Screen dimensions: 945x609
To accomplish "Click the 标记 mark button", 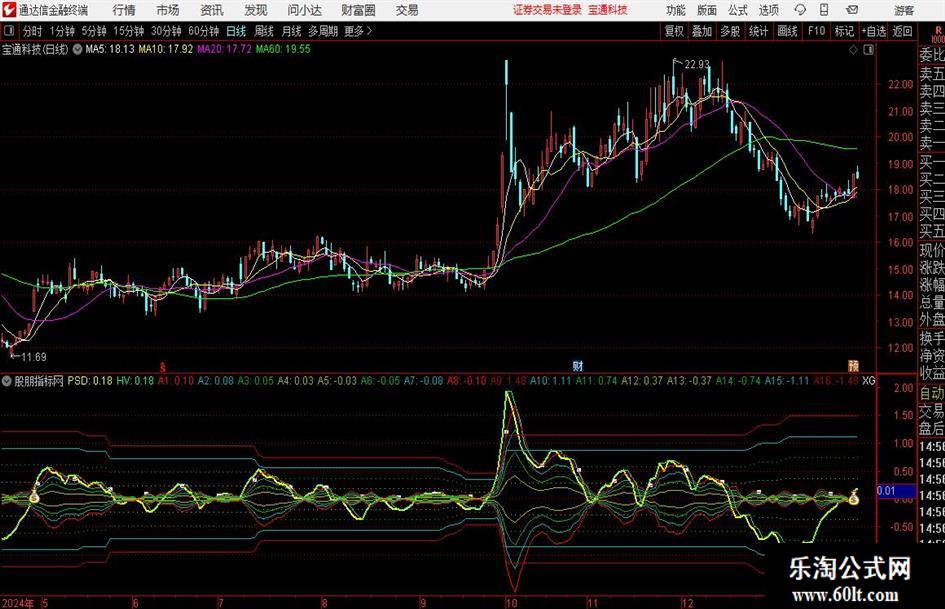I will pos(844,31).
